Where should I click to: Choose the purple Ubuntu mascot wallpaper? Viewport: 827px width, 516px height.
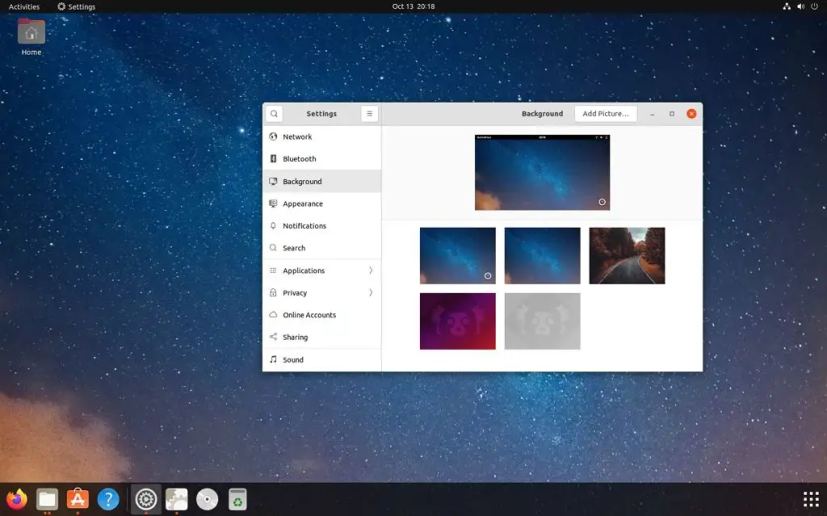(458, 321)
